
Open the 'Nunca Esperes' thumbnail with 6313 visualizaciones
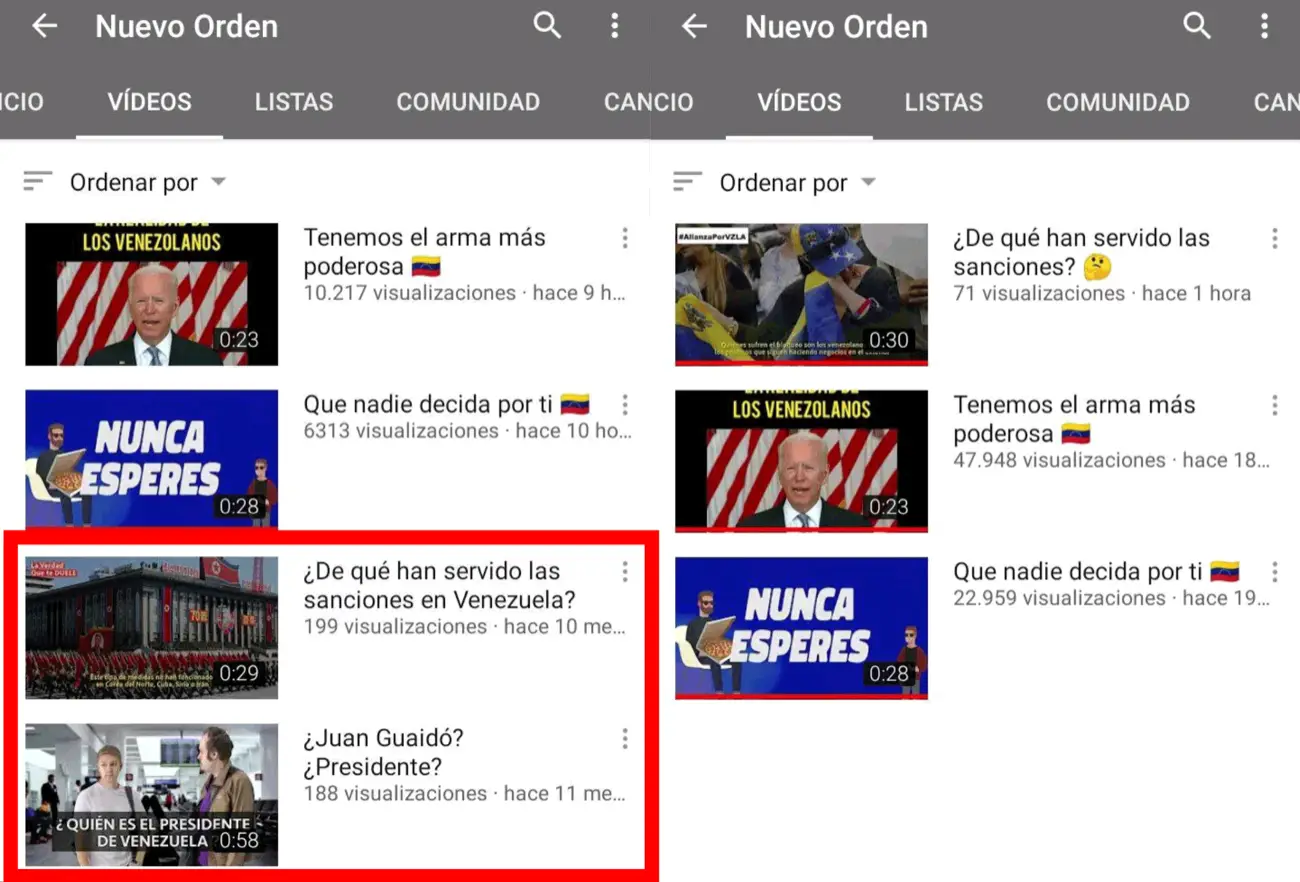coord(151,459)
